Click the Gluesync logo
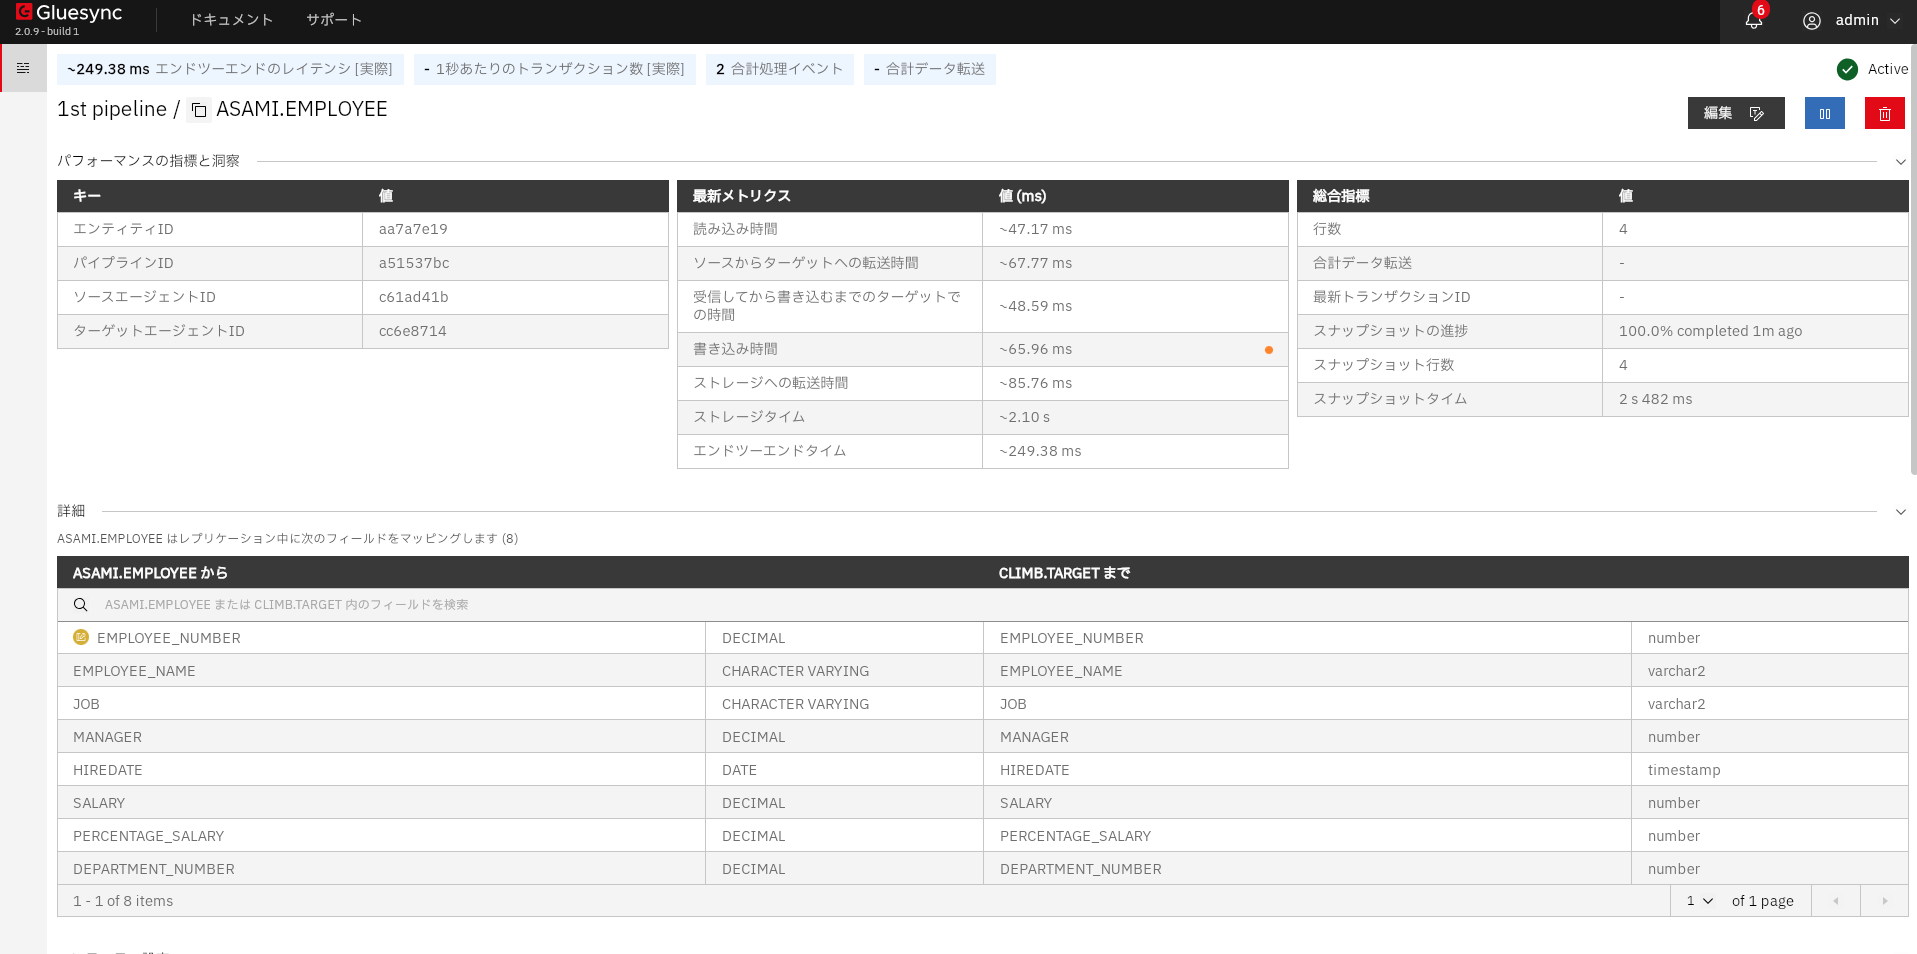1917x954 pixels. (68, 14)
